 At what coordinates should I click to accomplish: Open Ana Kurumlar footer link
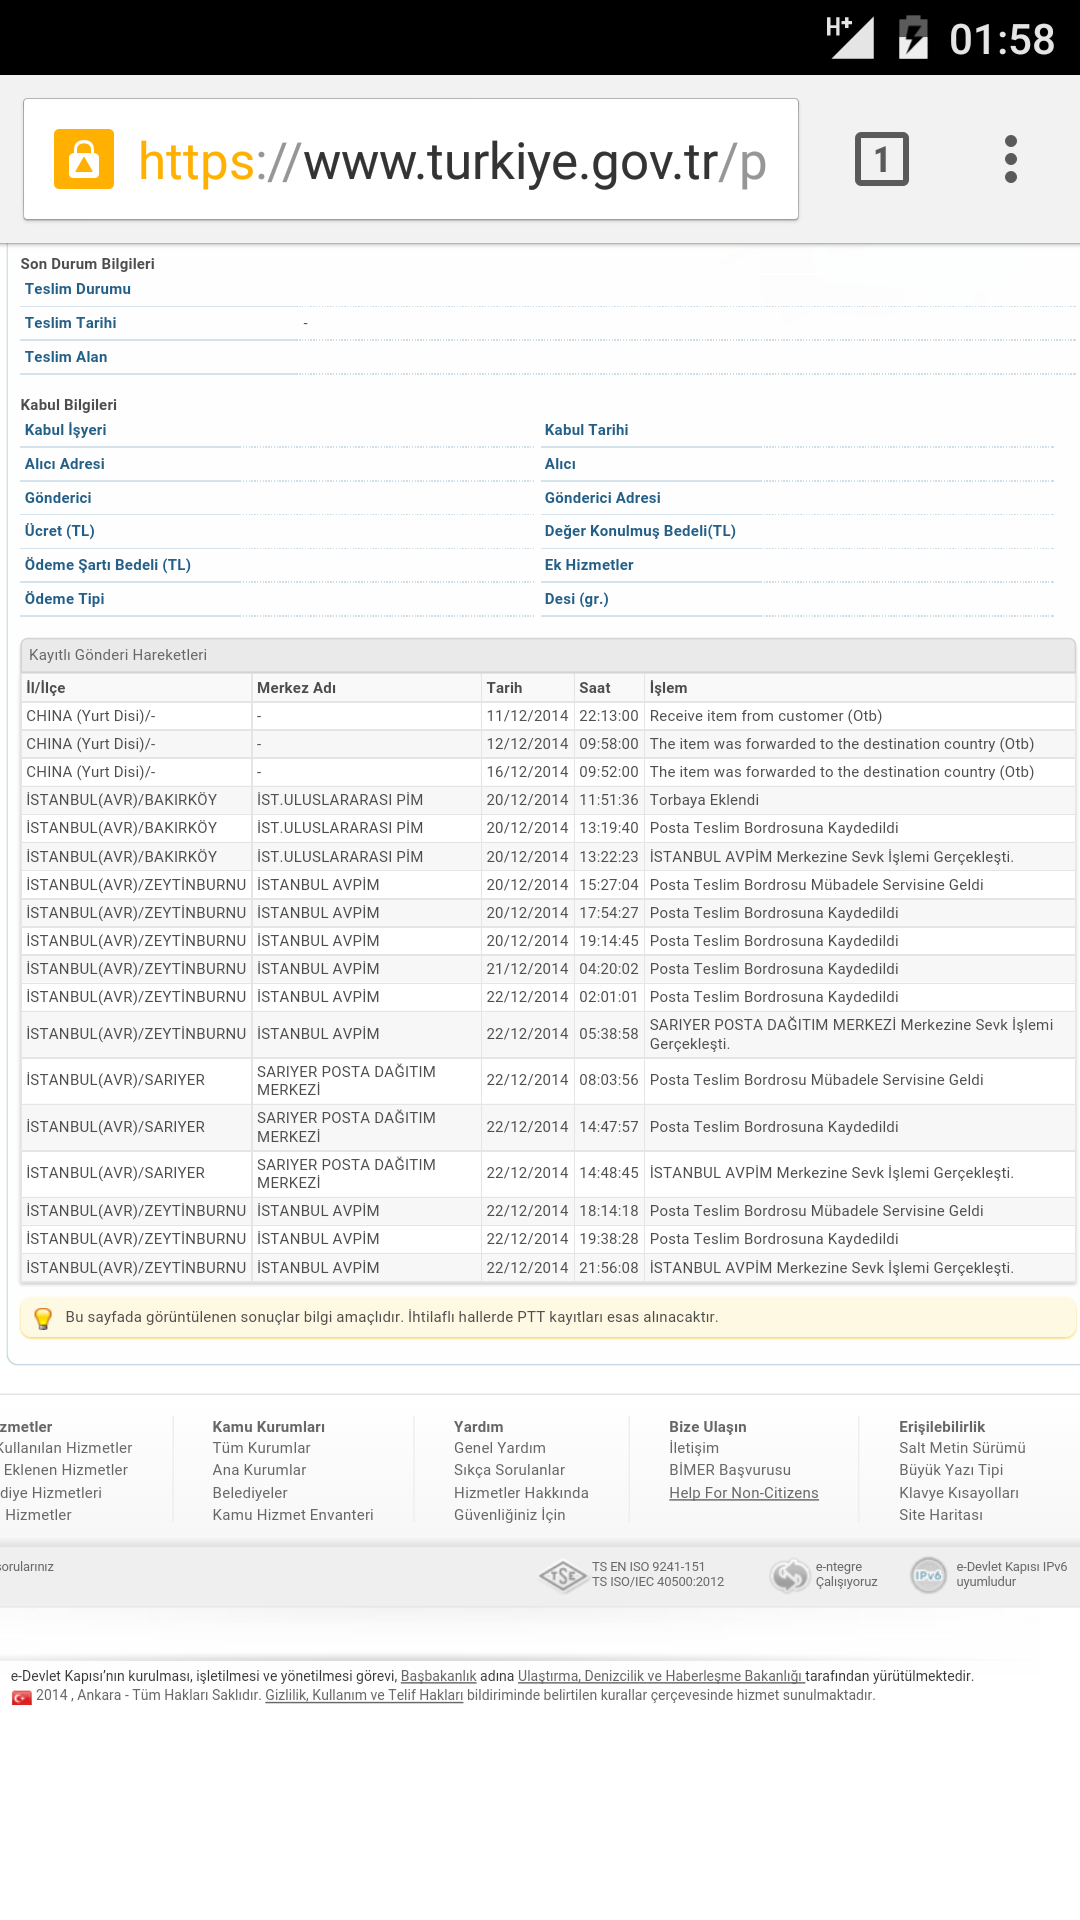(x=259, y=1470)
